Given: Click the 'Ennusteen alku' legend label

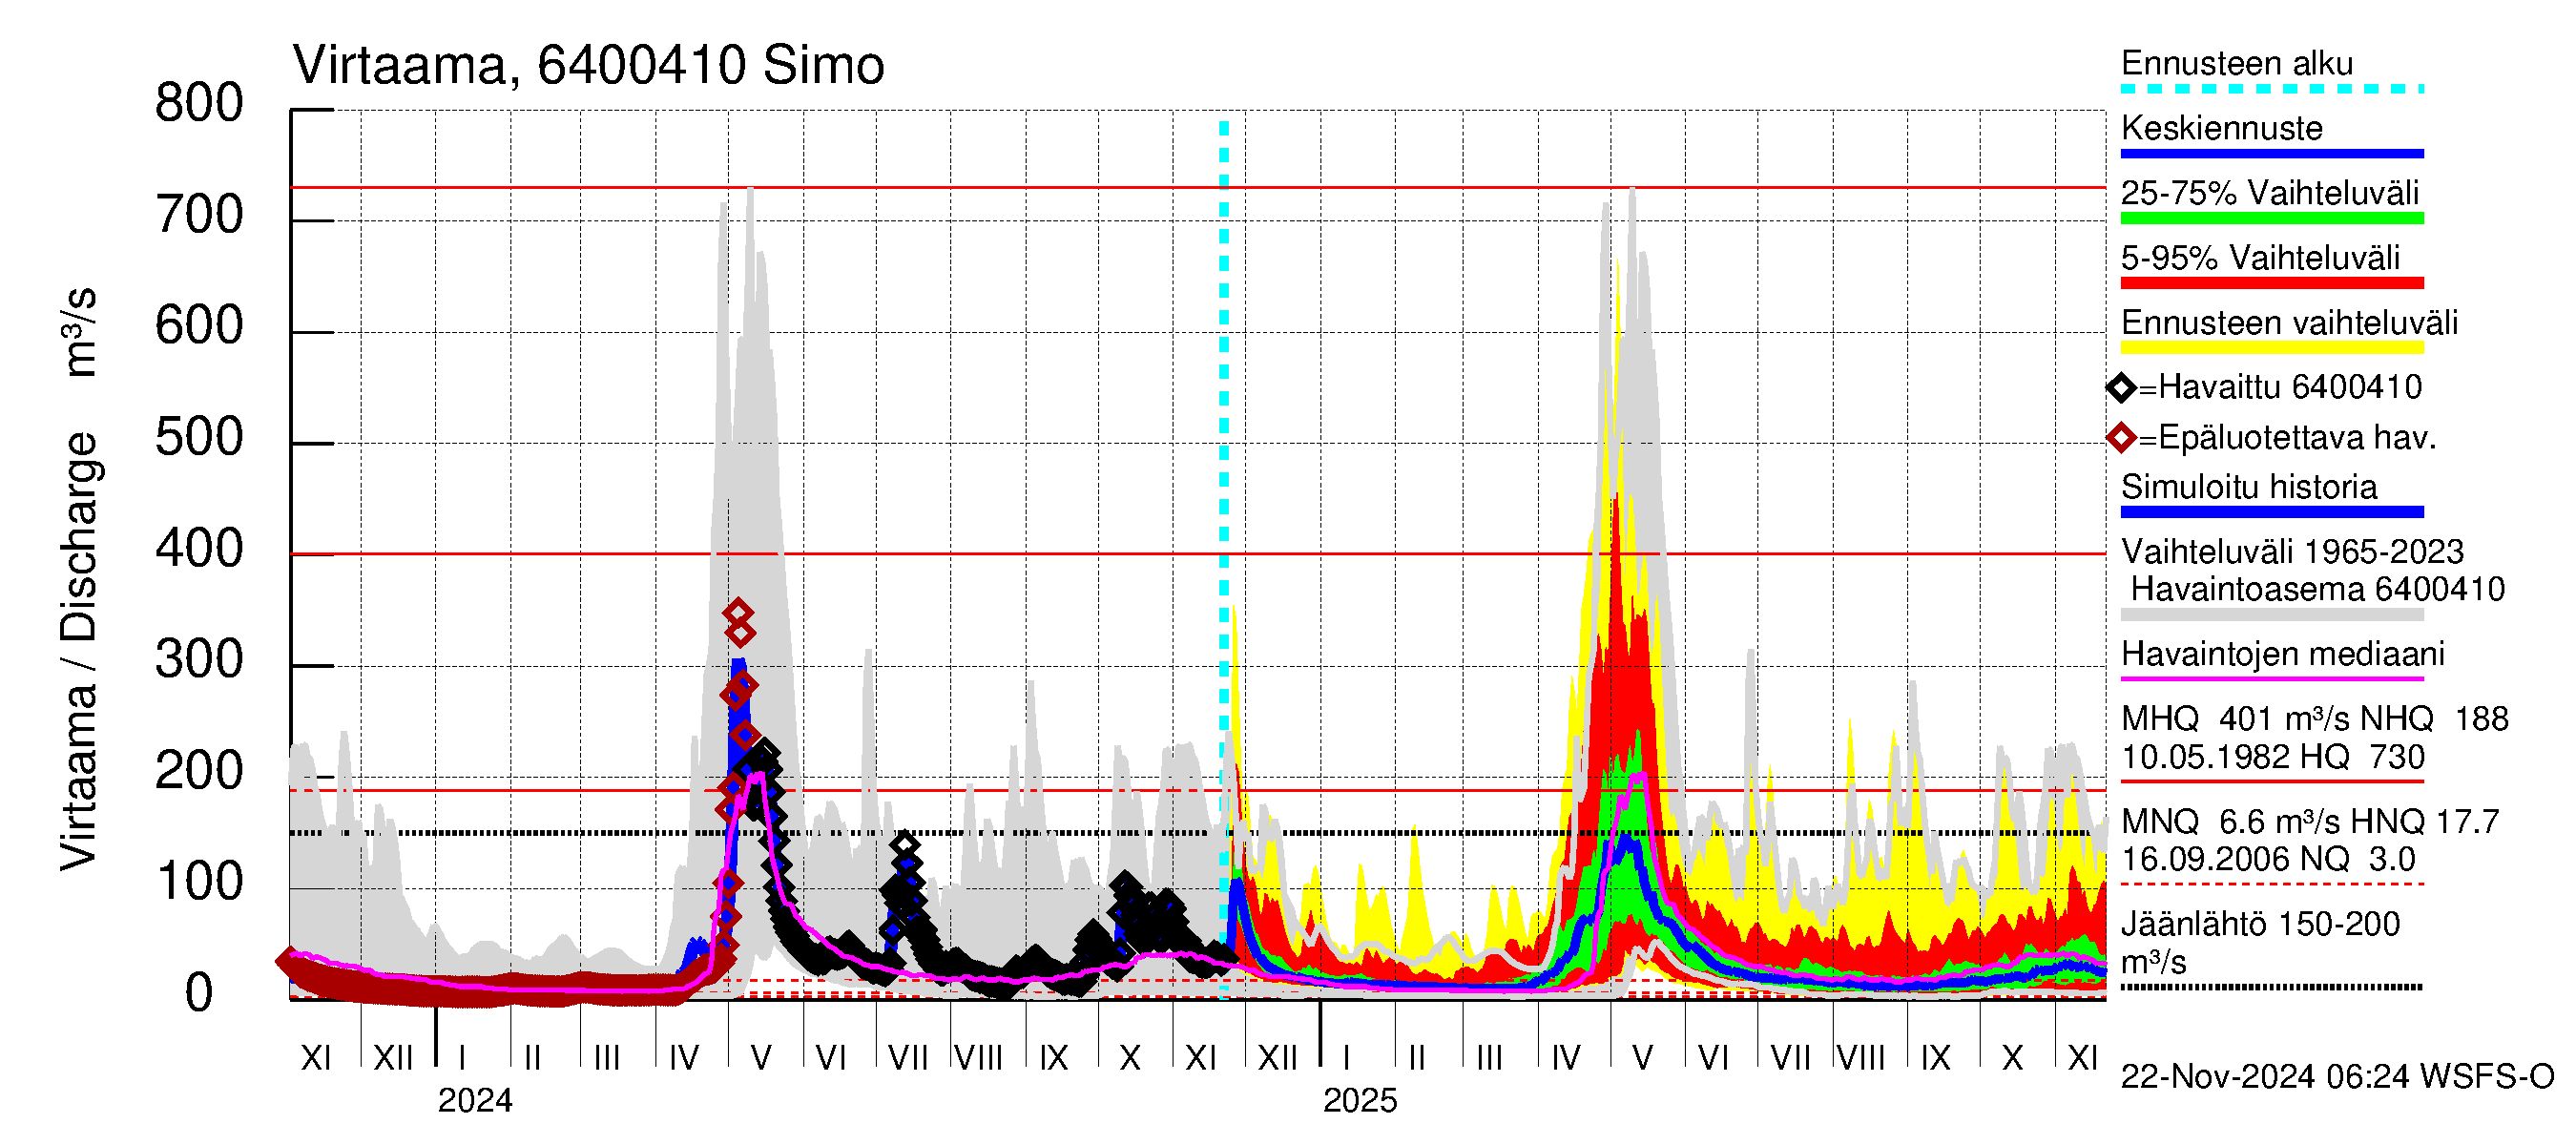Looking at the screenshot, I should (x=2236, y=63).
